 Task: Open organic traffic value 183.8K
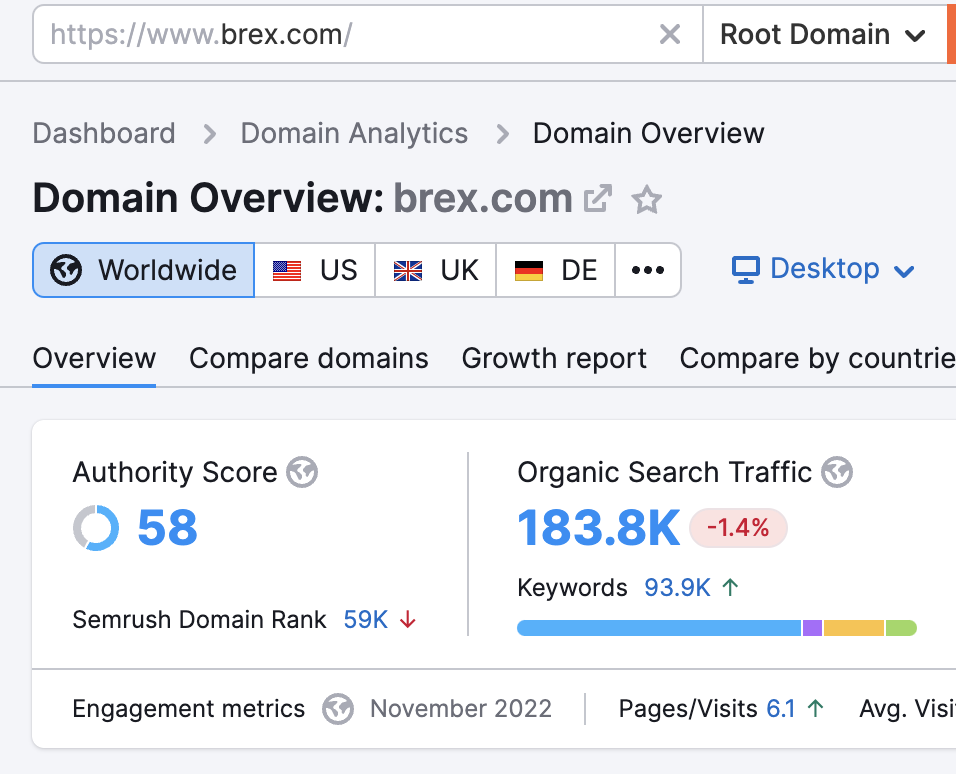point(598,528)
